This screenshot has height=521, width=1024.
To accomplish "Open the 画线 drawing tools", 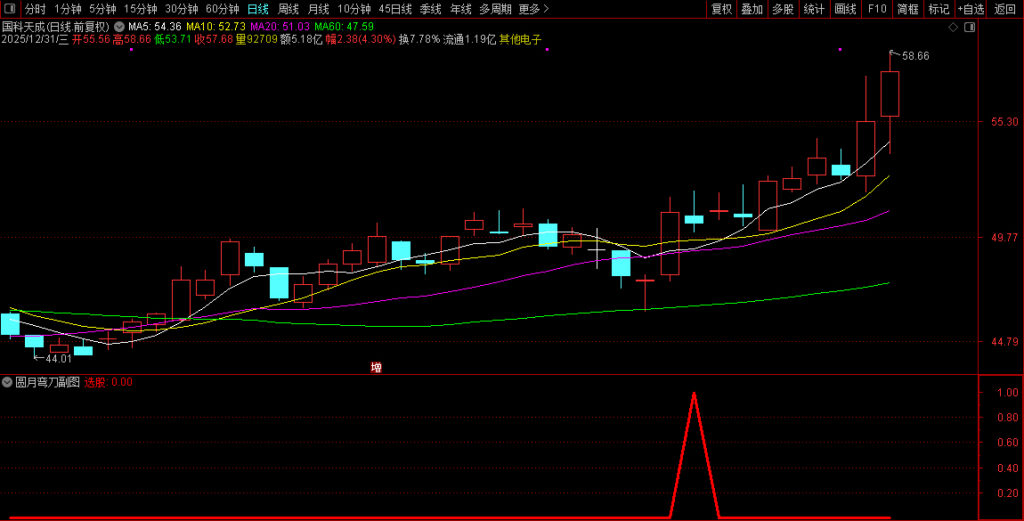I will [845, 9].
